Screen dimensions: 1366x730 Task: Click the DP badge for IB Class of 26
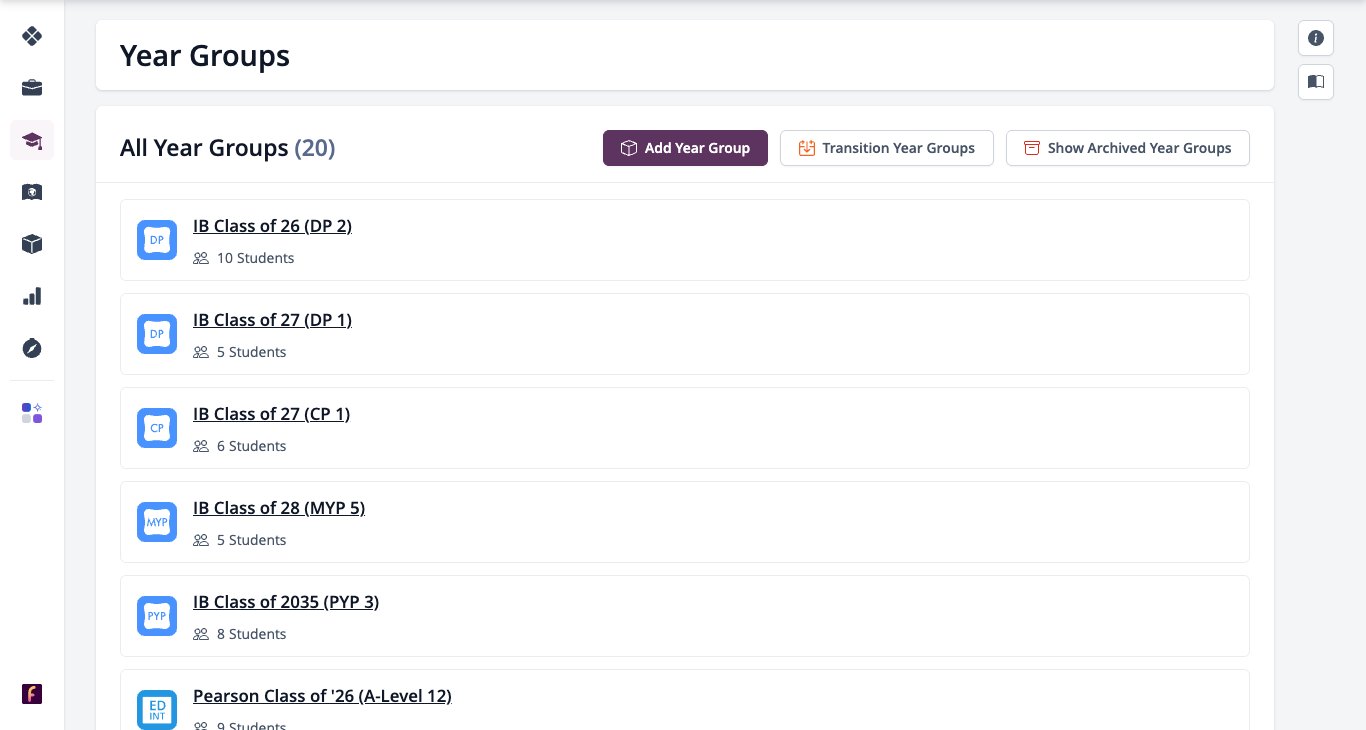tap(157, 240)
